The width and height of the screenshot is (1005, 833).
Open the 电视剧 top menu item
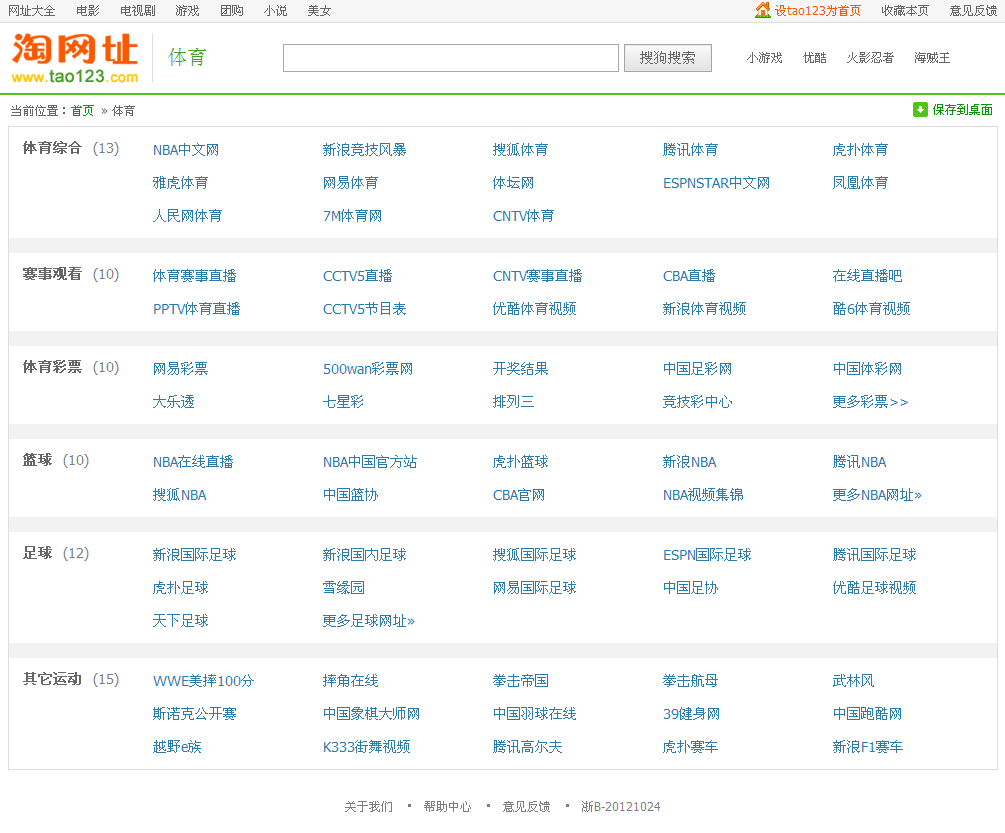click(x=137, y=11)
